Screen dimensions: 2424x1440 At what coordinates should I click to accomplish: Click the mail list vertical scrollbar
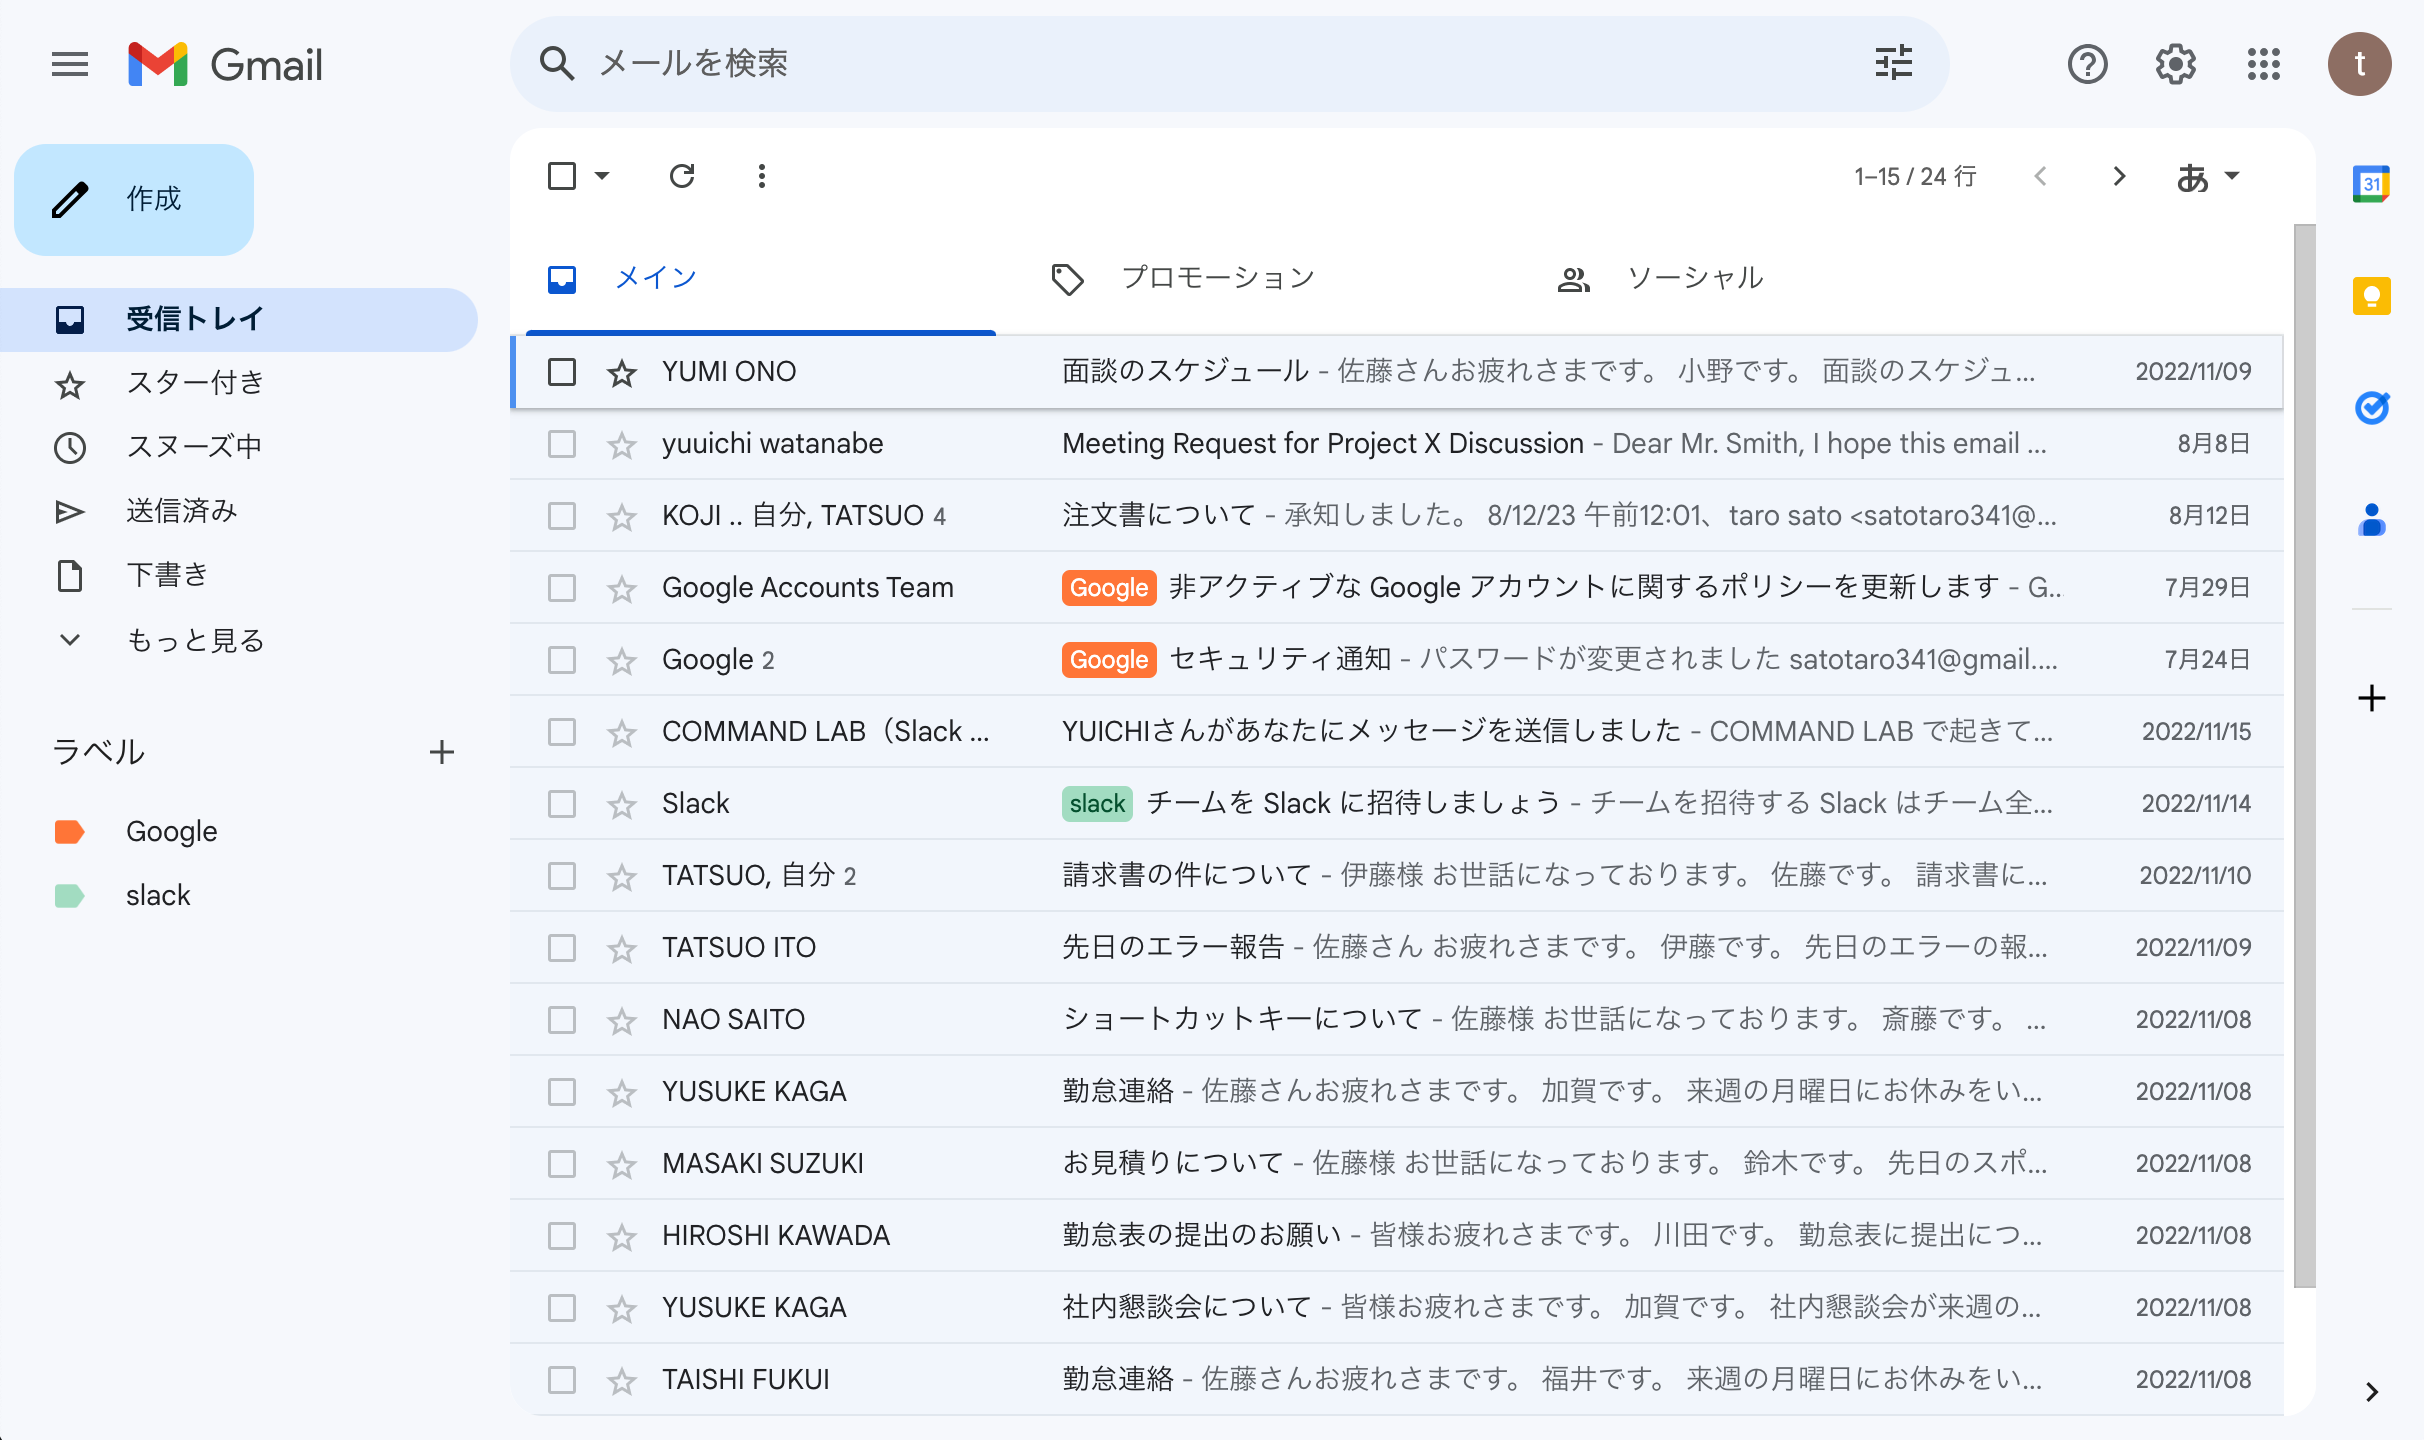(x=2304, y=756)
